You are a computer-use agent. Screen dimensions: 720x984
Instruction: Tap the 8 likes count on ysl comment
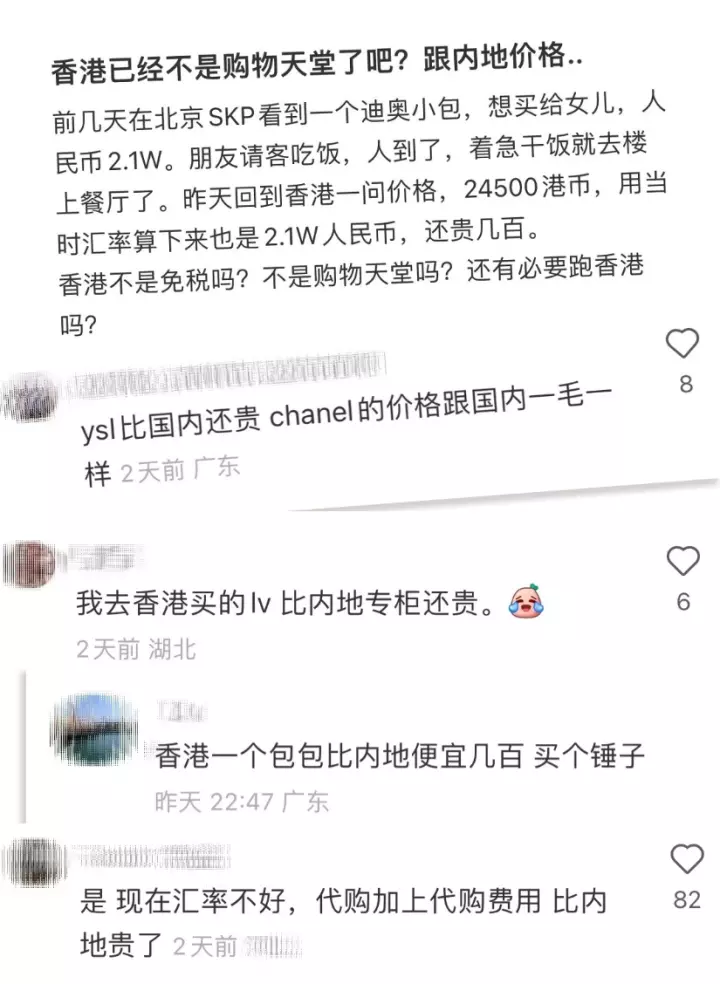click(685, 383)
